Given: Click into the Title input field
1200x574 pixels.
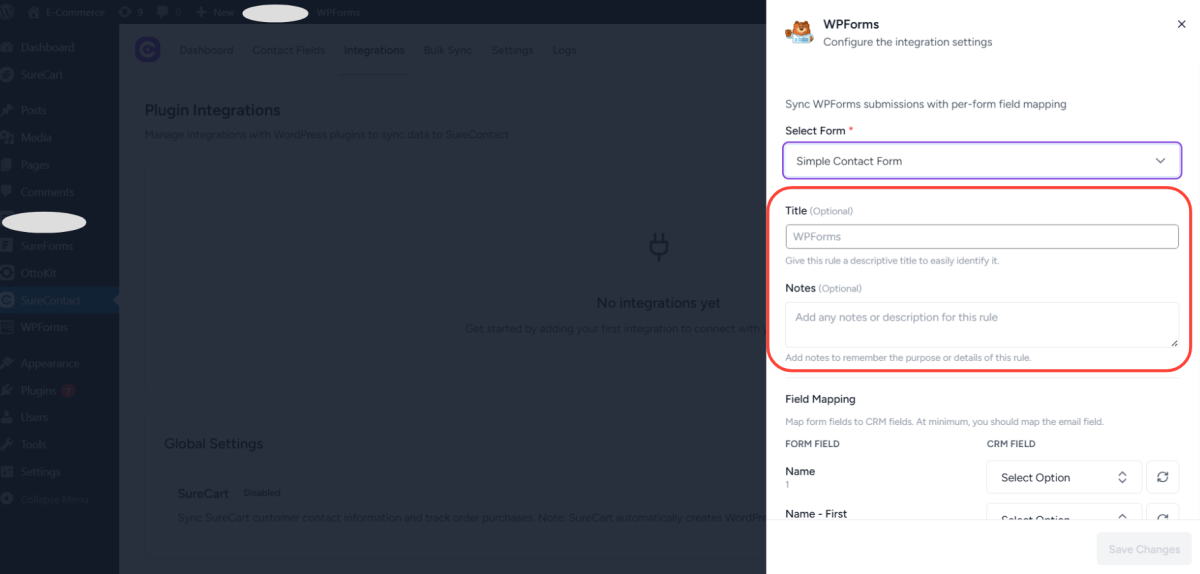Looking at the screenshot, I should (x=981, y=237).
